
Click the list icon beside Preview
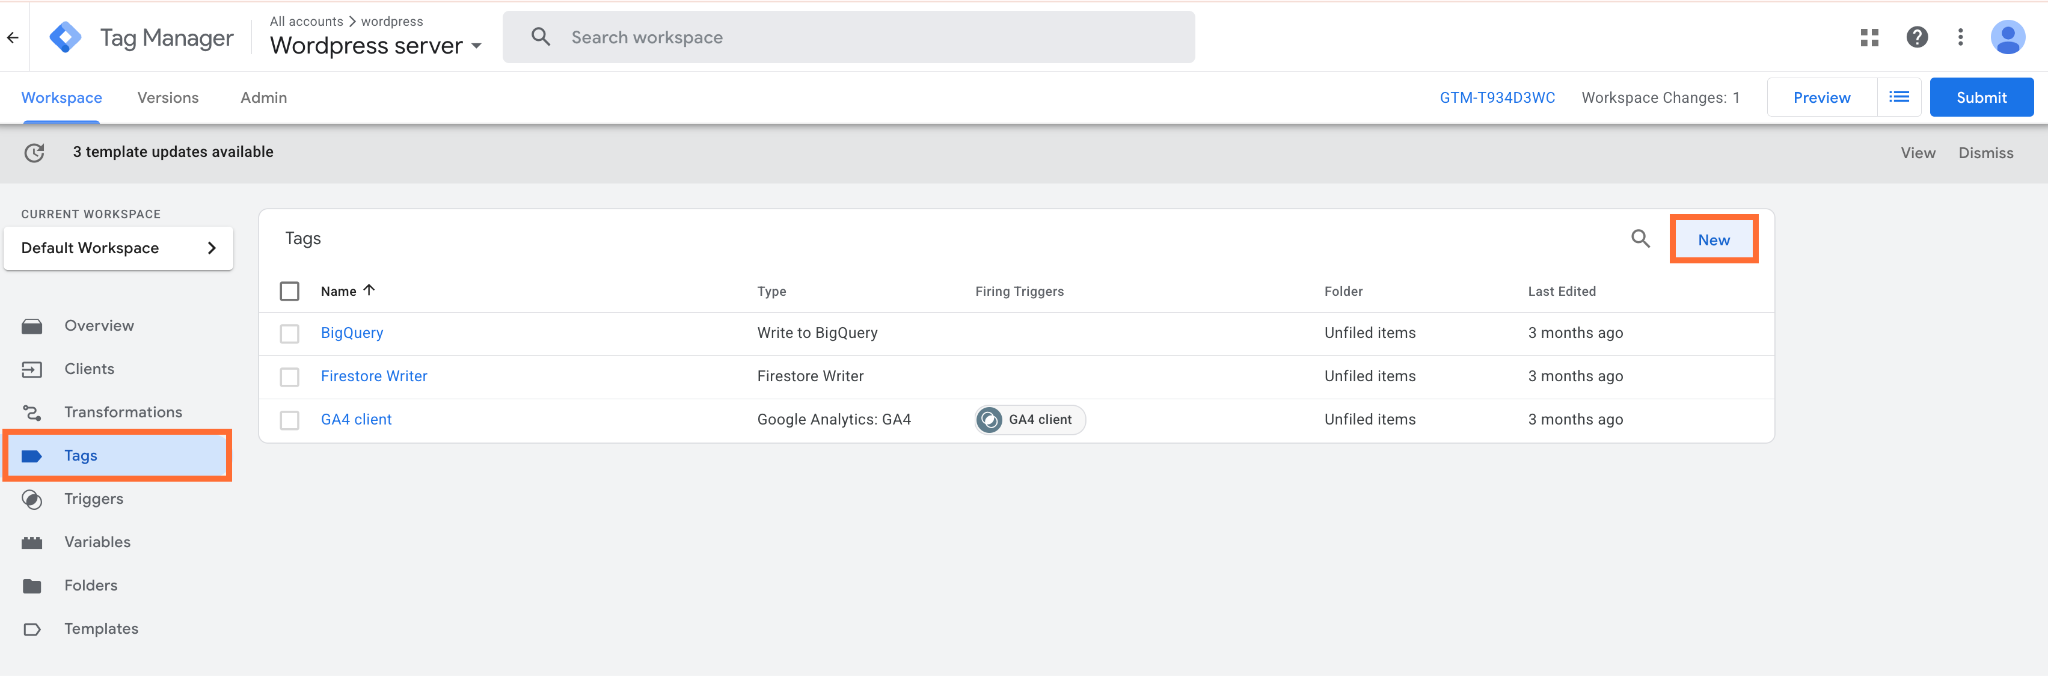click(1899, 97)
